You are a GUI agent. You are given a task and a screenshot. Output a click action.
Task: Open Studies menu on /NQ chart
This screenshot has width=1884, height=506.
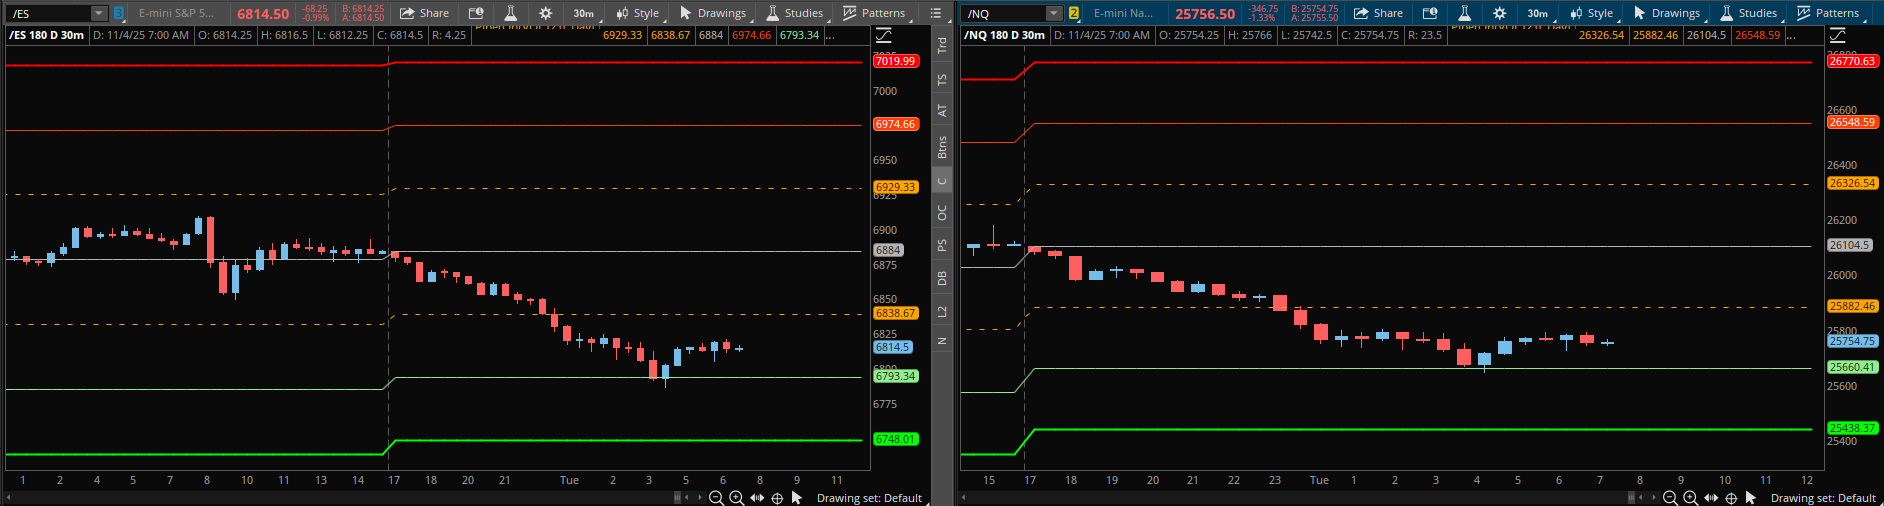tap(1748, 13)
